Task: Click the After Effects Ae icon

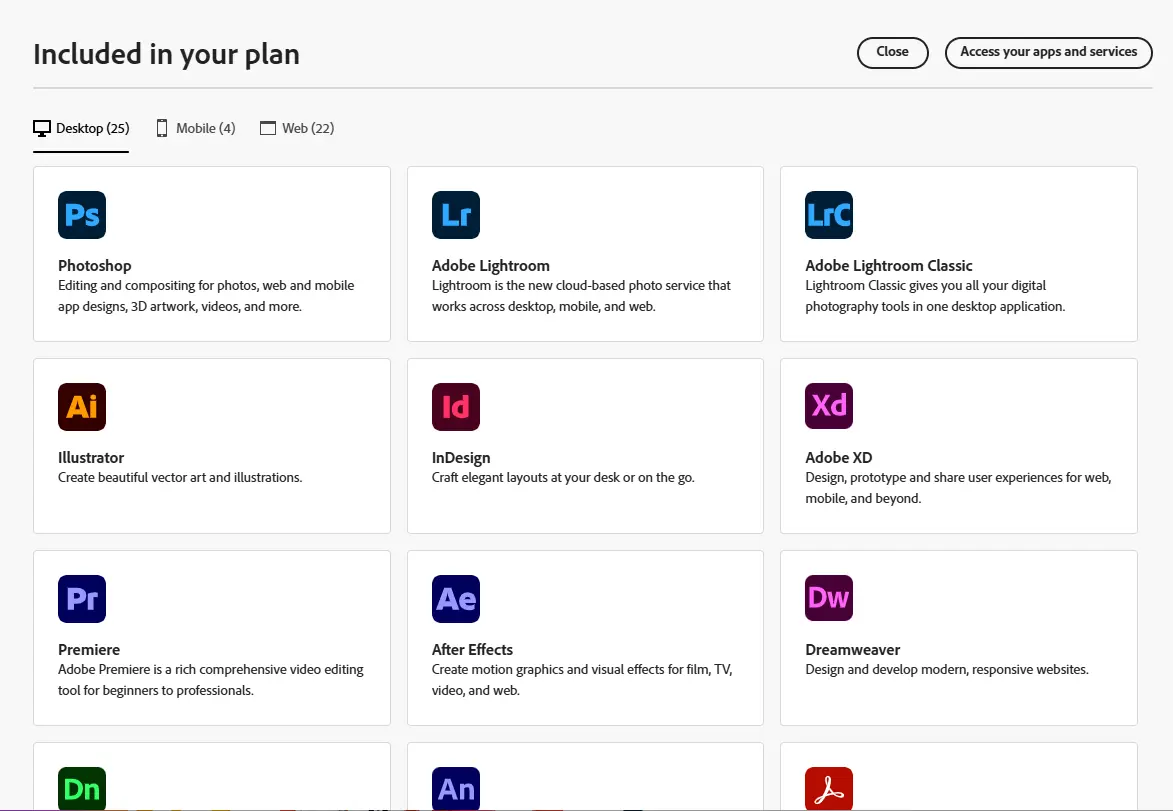Action: click(456, 599)
